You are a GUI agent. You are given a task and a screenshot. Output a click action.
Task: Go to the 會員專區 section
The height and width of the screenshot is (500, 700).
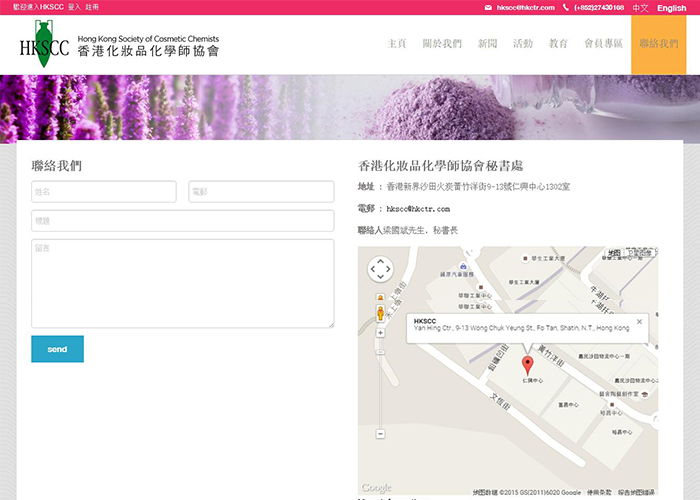click(x=603, y=44)
